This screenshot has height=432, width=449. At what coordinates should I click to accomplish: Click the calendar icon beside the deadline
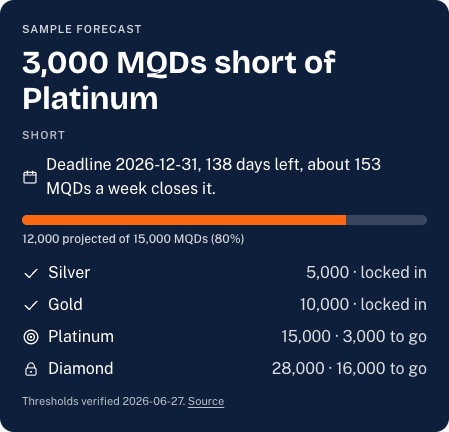pos(30,177)
